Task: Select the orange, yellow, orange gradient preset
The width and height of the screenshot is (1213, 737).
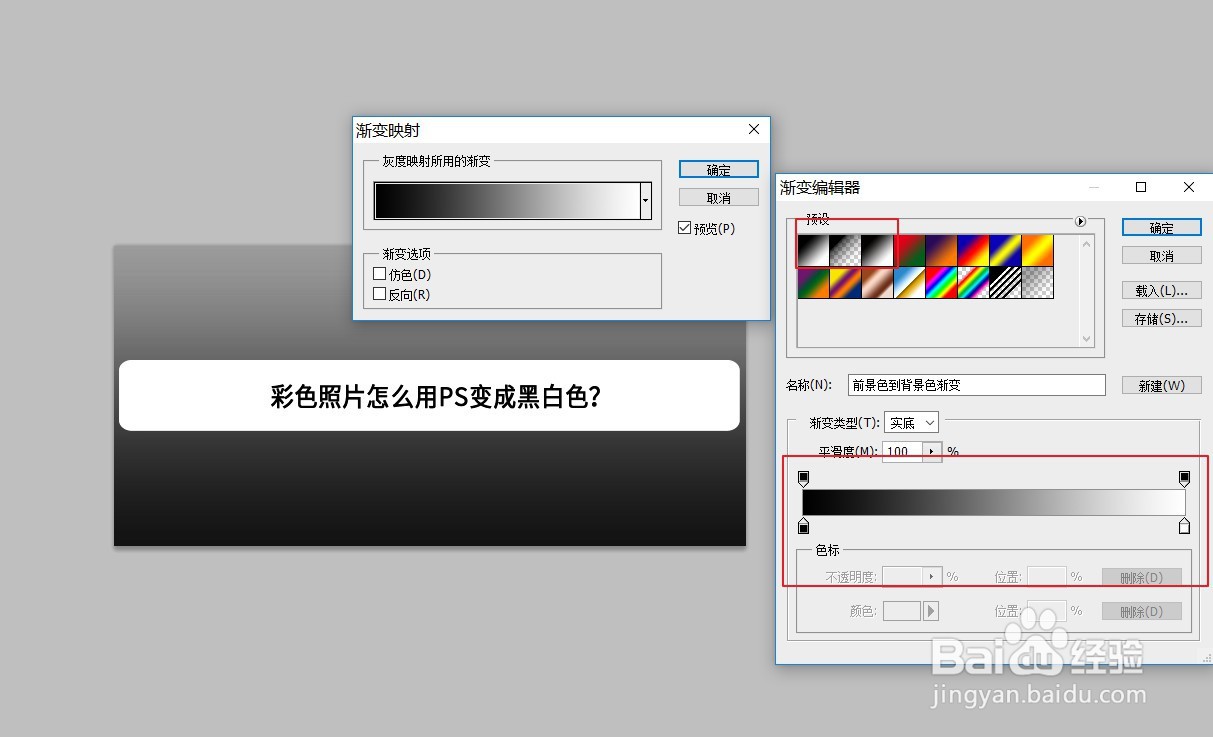Action: click(x=1037, y=250)
